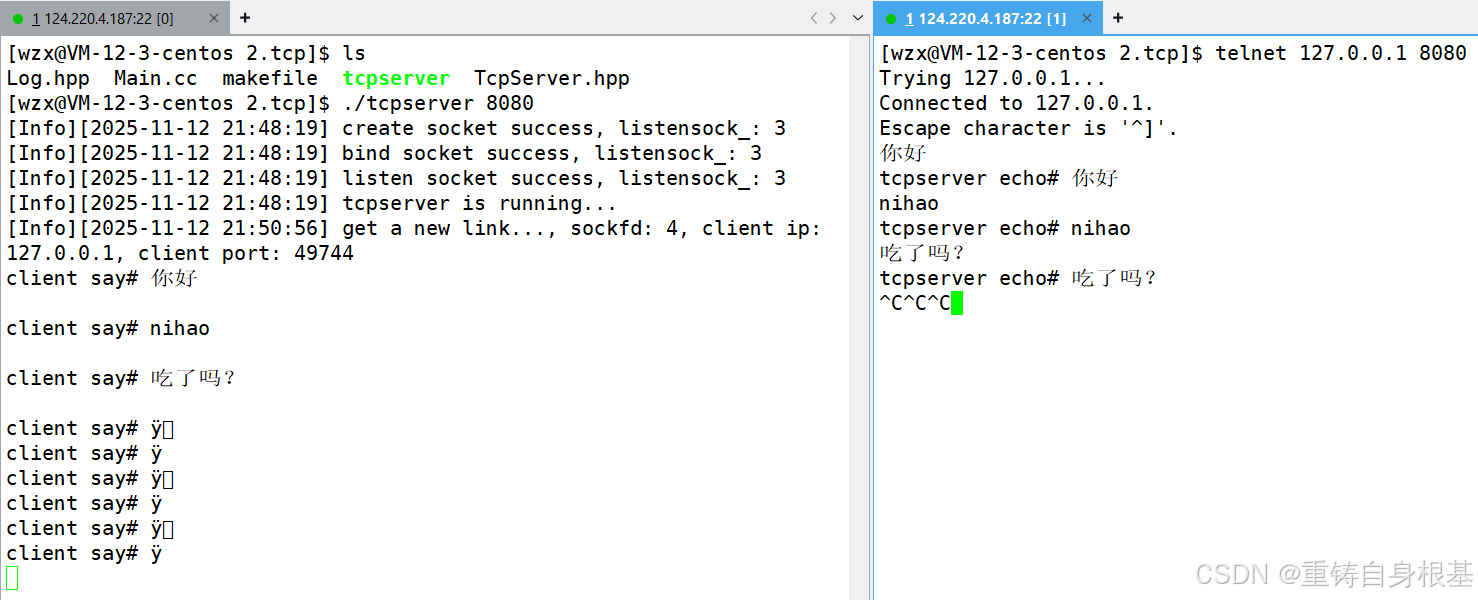Close the session tab labeled [0]
Screen dimensions: 1478x600
tap(214, 18)
